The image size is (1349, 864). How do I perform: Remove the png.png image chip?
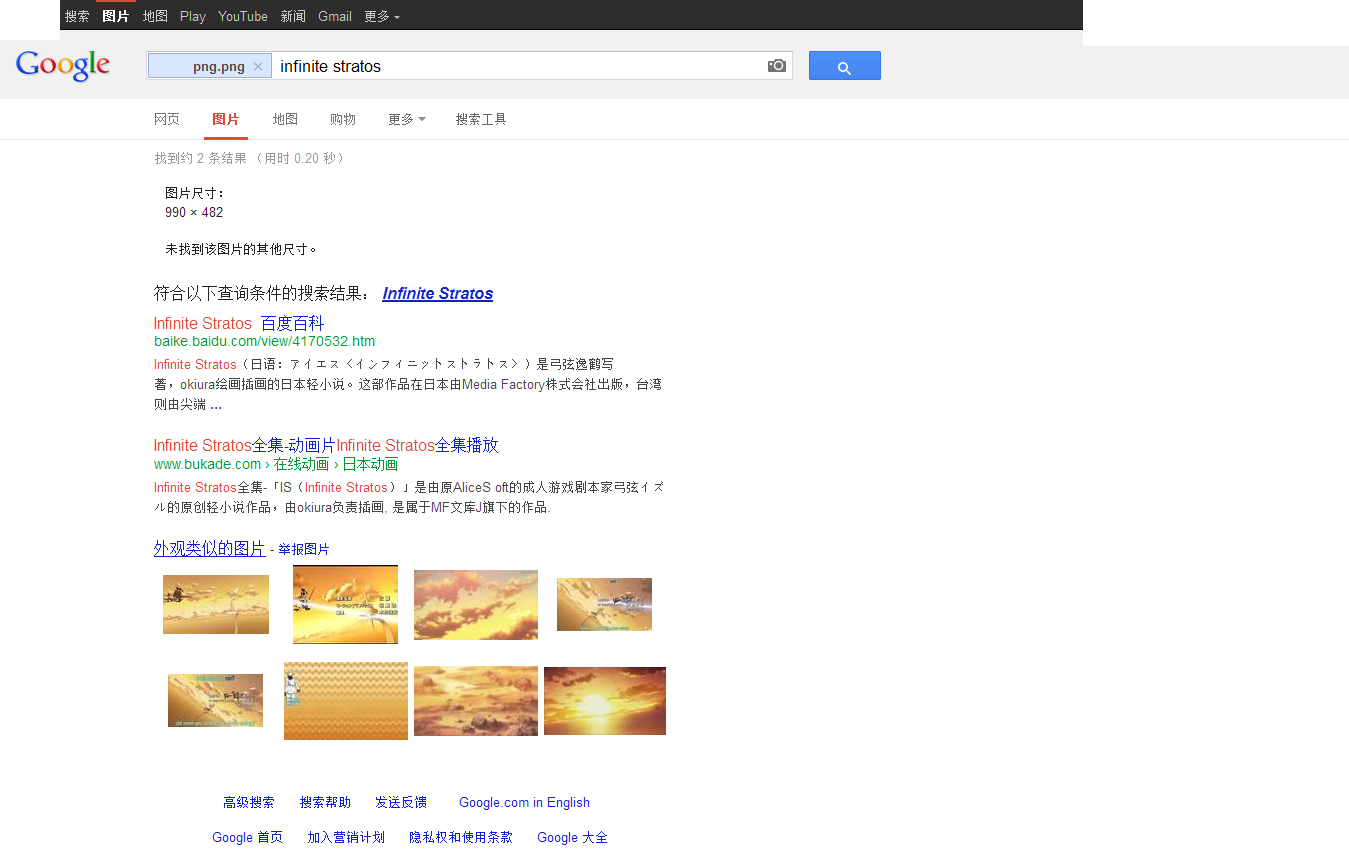(258, 67)
